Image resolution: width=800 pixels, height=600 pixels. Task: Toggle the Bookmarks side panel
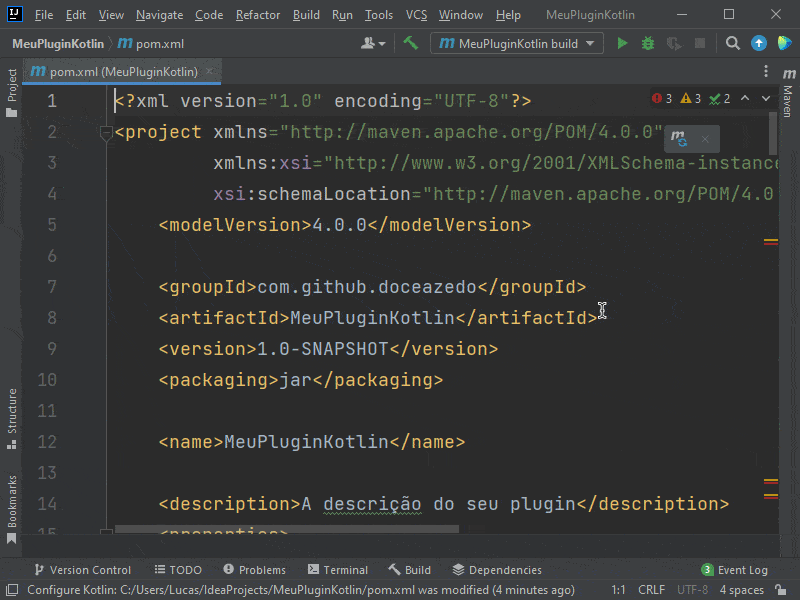pos(12,508)
